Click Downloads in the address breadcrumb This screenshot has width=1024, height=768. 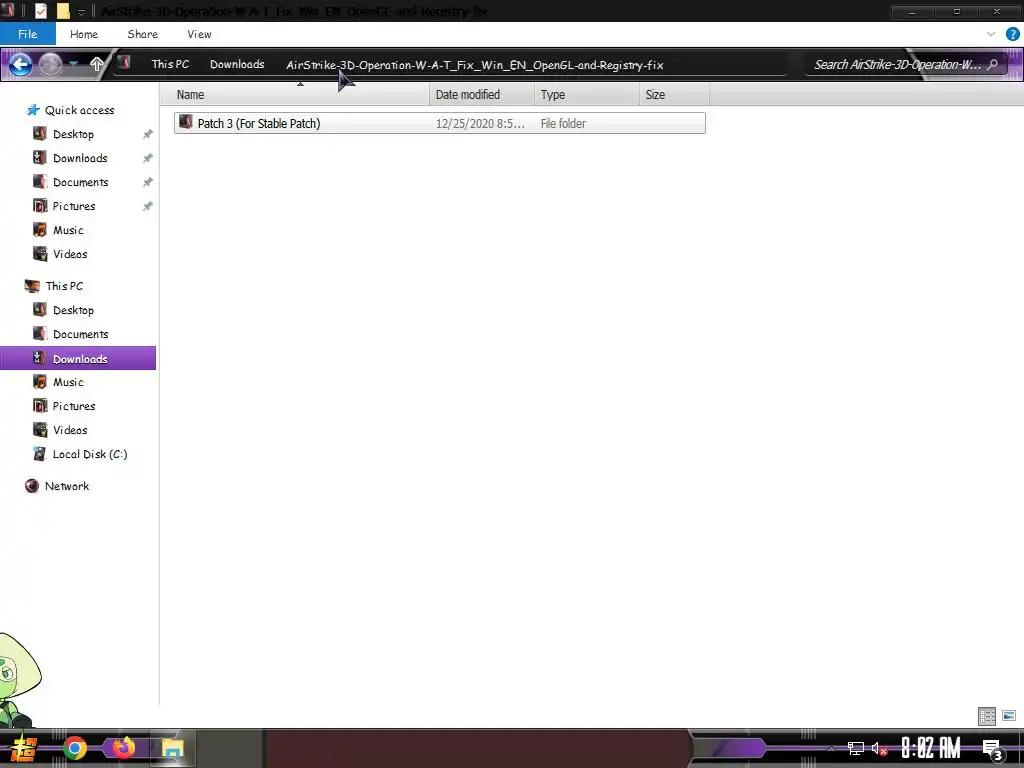click(x=237, y=64)
